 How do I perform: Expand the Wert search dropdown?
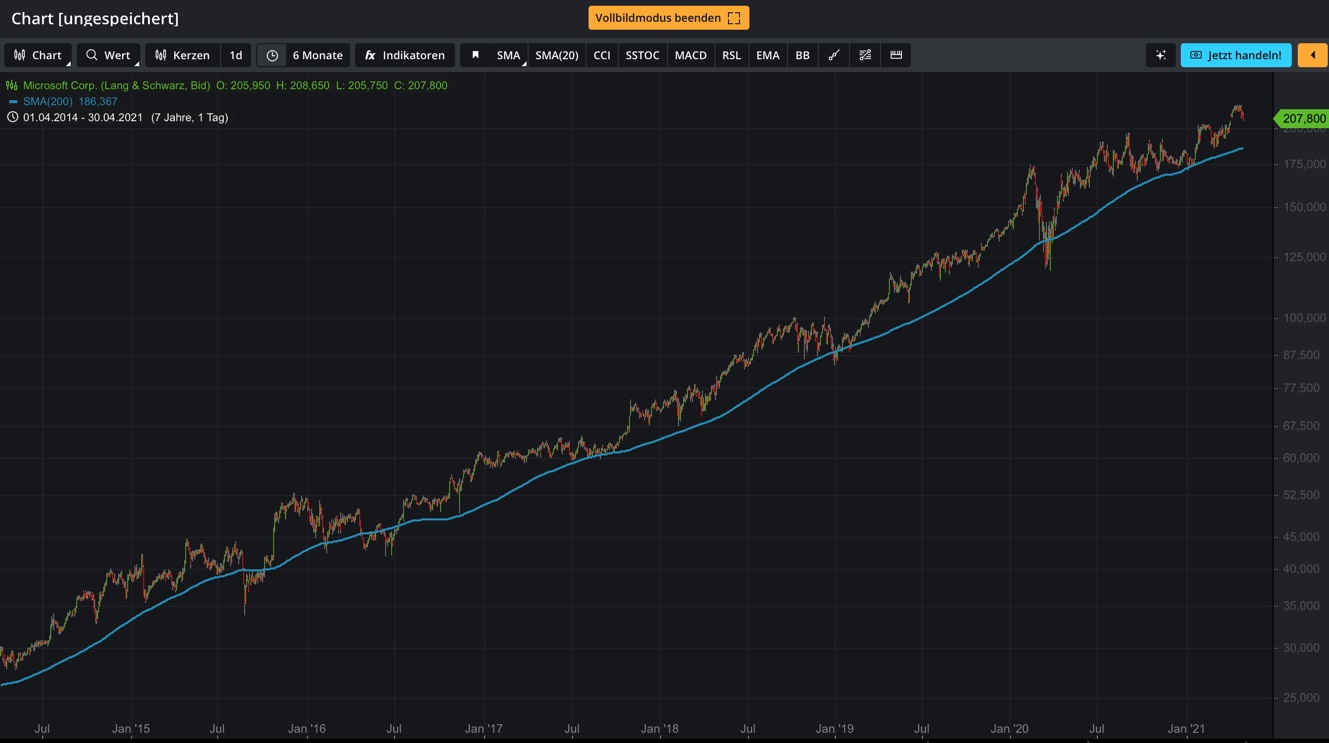pyautogui.click(x=108, y=55)
